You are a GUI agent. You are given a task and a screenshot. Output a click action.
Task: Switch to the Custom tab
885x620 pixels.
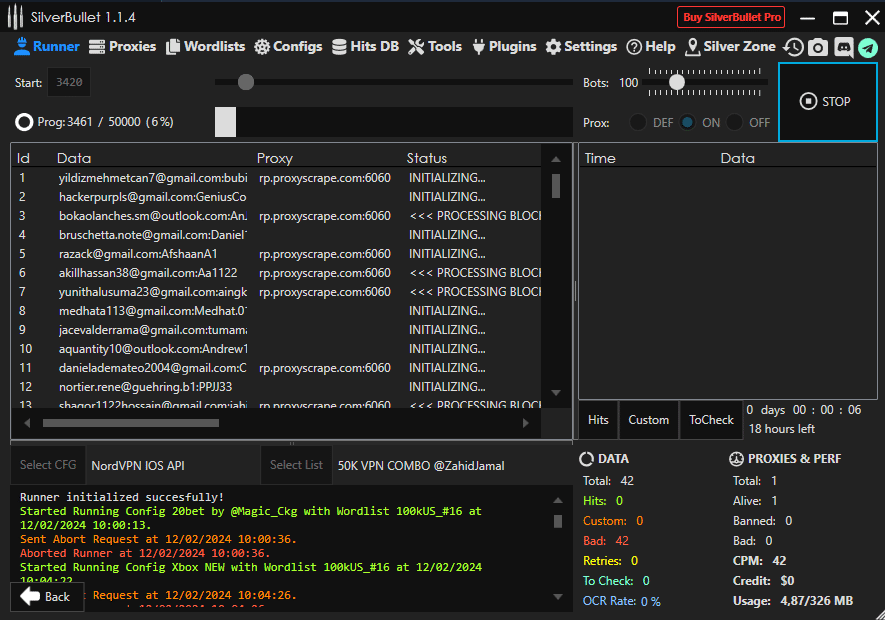tap(648, 420)
